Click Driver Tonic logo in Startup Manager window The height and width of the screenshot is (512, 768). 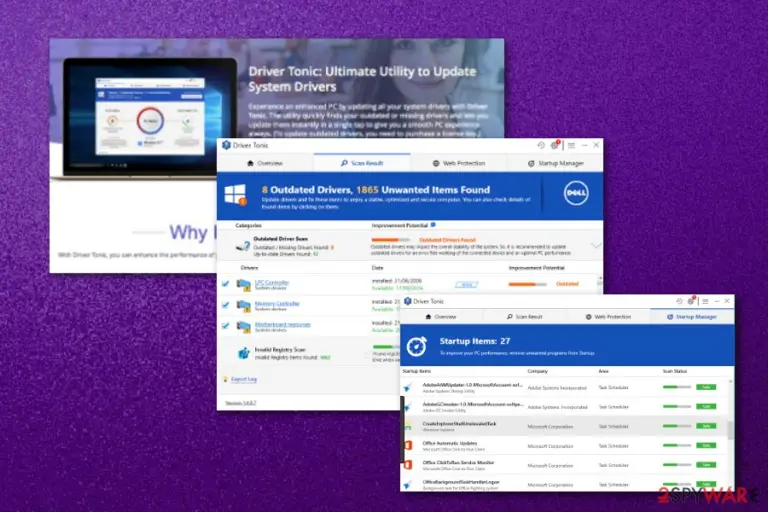pos(407,301)
